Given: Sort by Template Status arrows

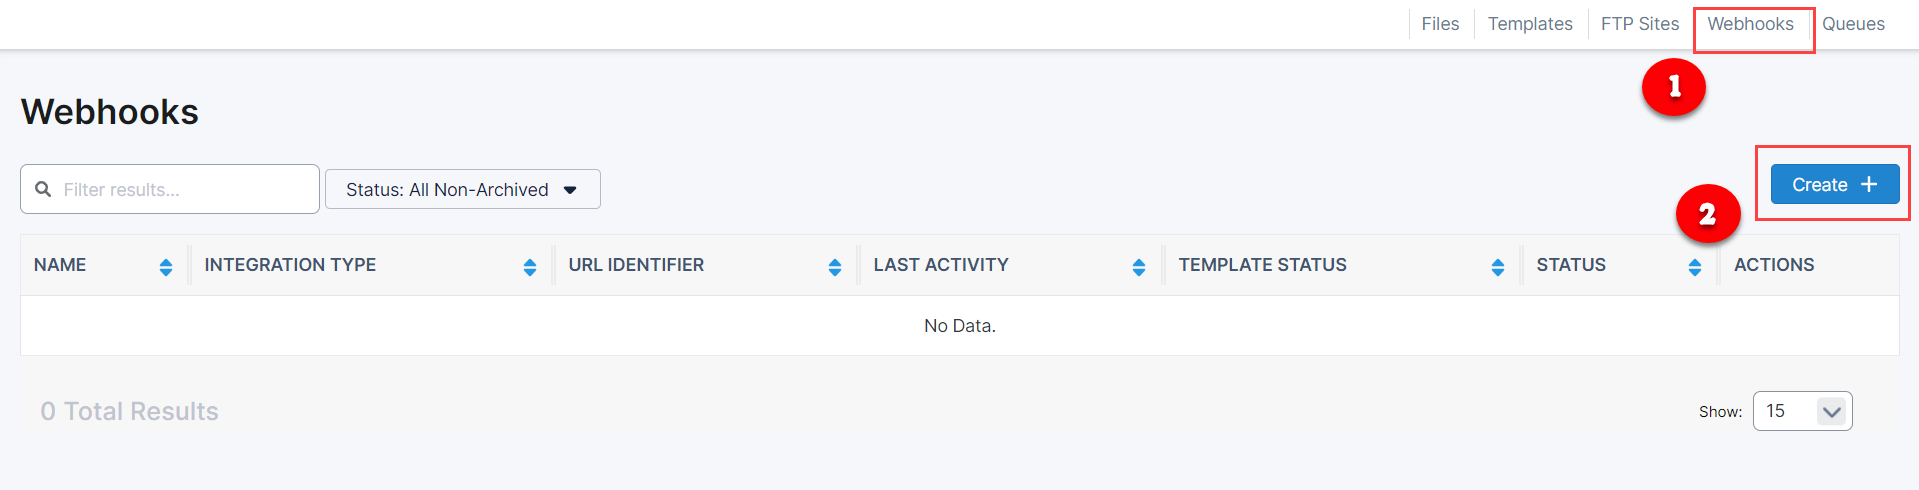Looking at the screenshot, I should [1498, 267].
